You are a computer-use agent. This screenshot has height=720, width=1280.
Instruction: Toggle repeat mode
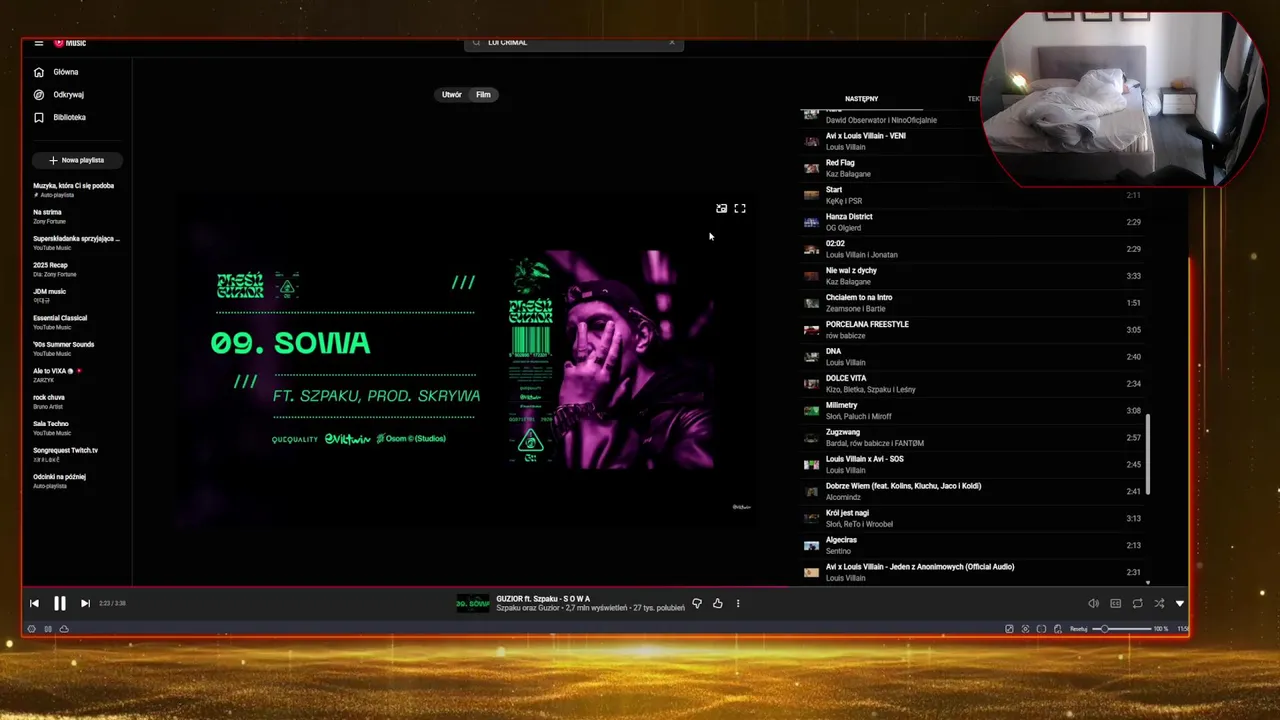tap(1137, 603)
